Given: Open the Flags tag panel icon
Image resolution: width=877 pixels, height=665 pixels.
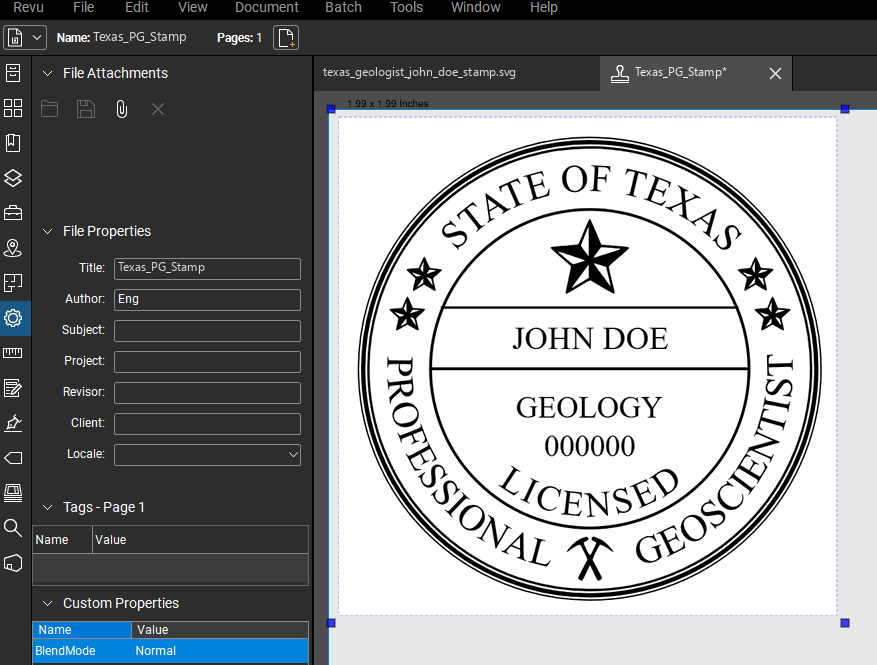Looking at the screenshot, I should pyautogui.click(x=13, y=458).
